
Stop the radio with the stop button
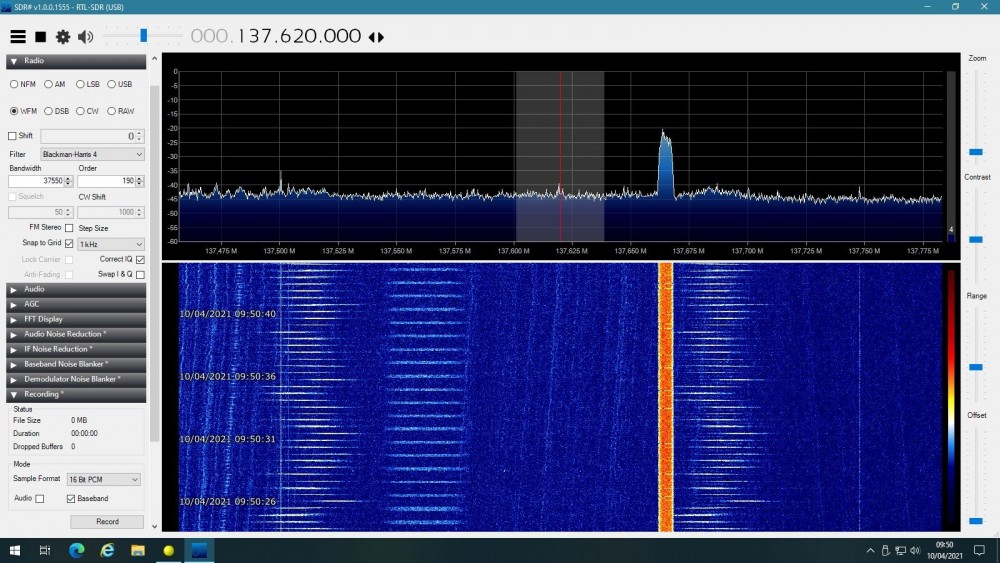click(41, 37)
